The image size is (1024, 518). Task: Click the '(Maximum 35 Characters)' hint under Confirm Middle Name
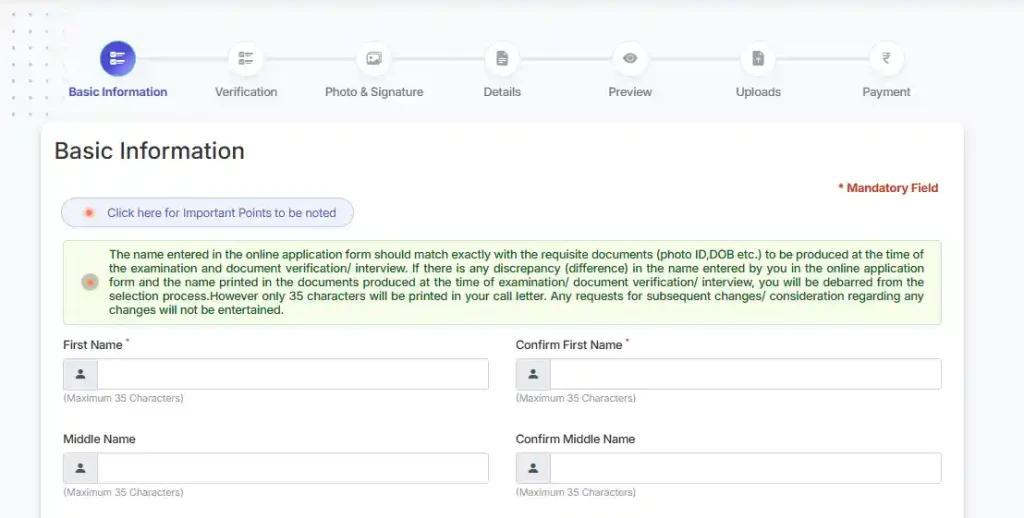pos(575,492)
